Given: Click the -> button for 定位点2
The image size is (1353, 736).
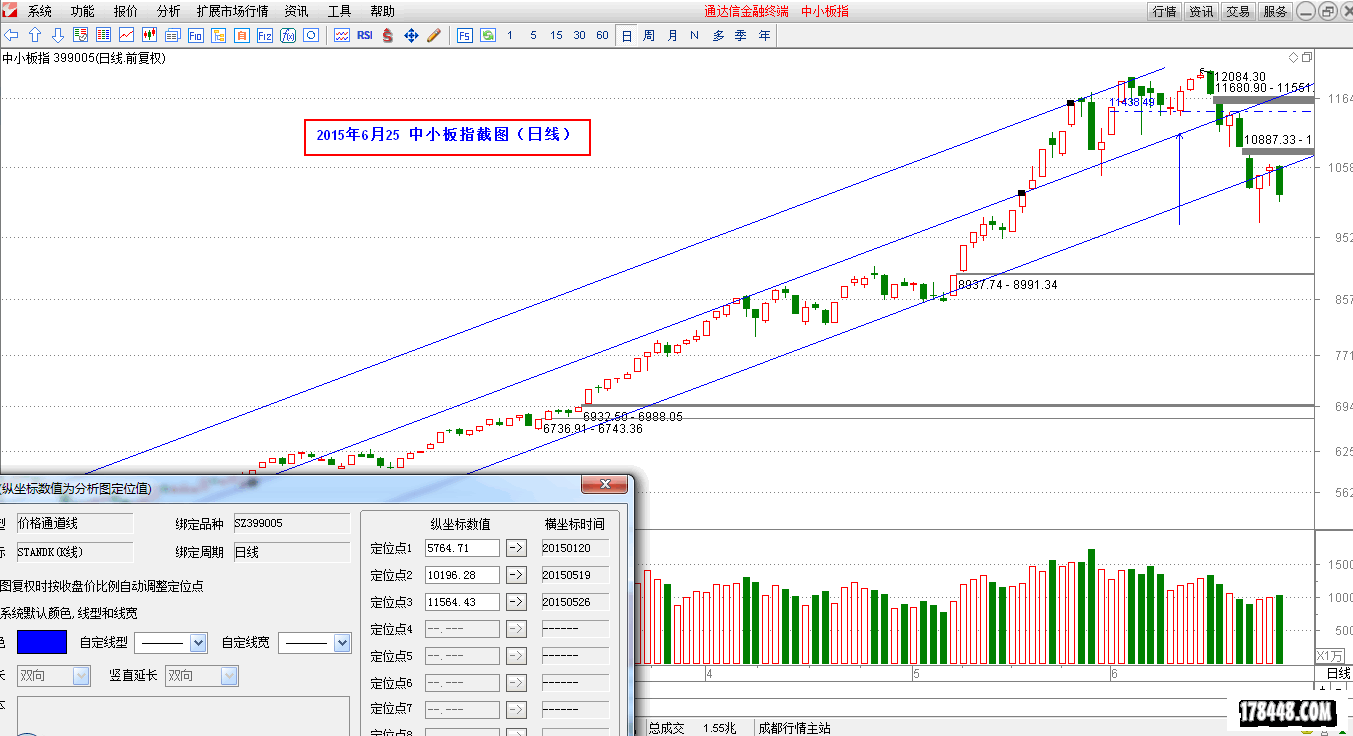Looking at the screenshot, I should [x=516, y=575].
